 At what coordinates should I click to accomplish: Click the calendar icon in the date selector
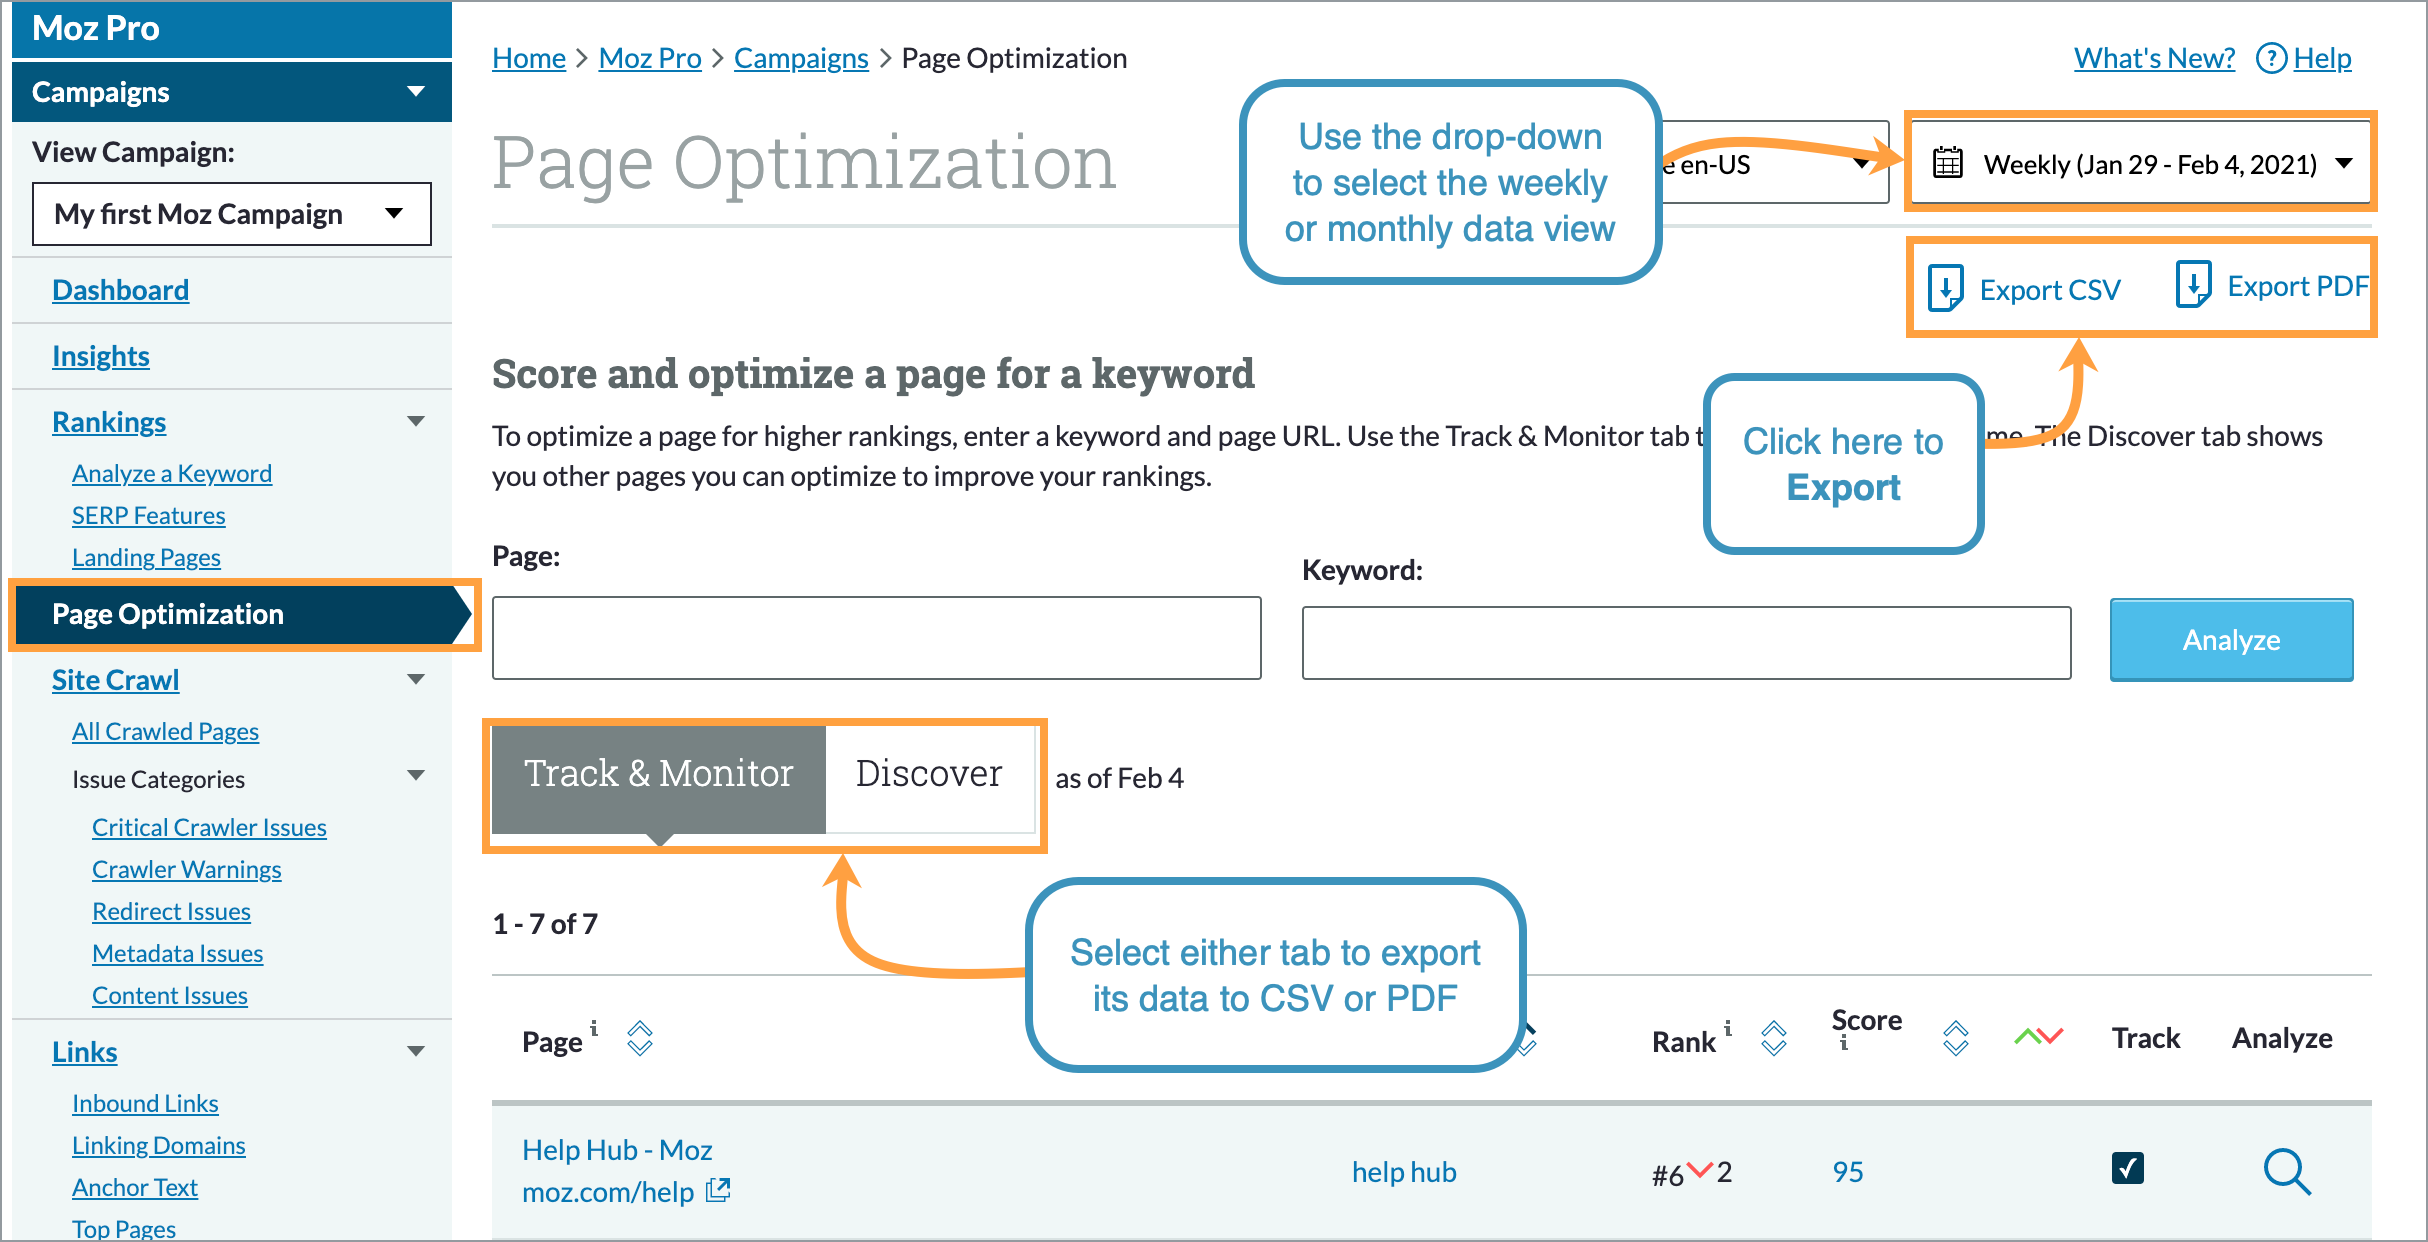click(x=1946, y=163)
